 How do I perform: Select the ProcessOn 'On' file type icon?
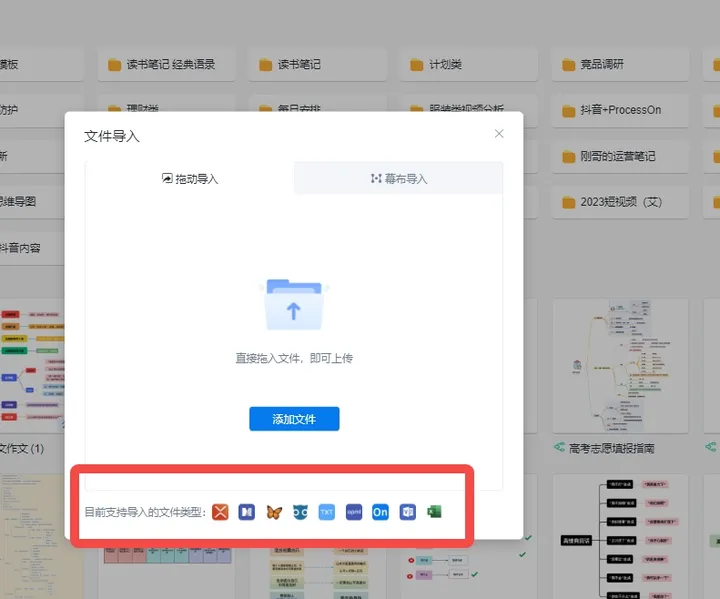(x=380, y=512)
